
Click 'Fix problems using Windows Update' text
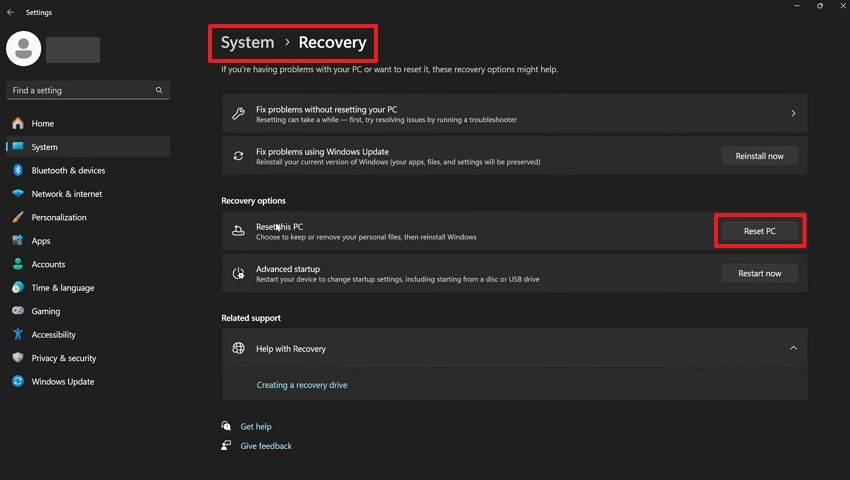pyautogui.click(x=323, y=151)
